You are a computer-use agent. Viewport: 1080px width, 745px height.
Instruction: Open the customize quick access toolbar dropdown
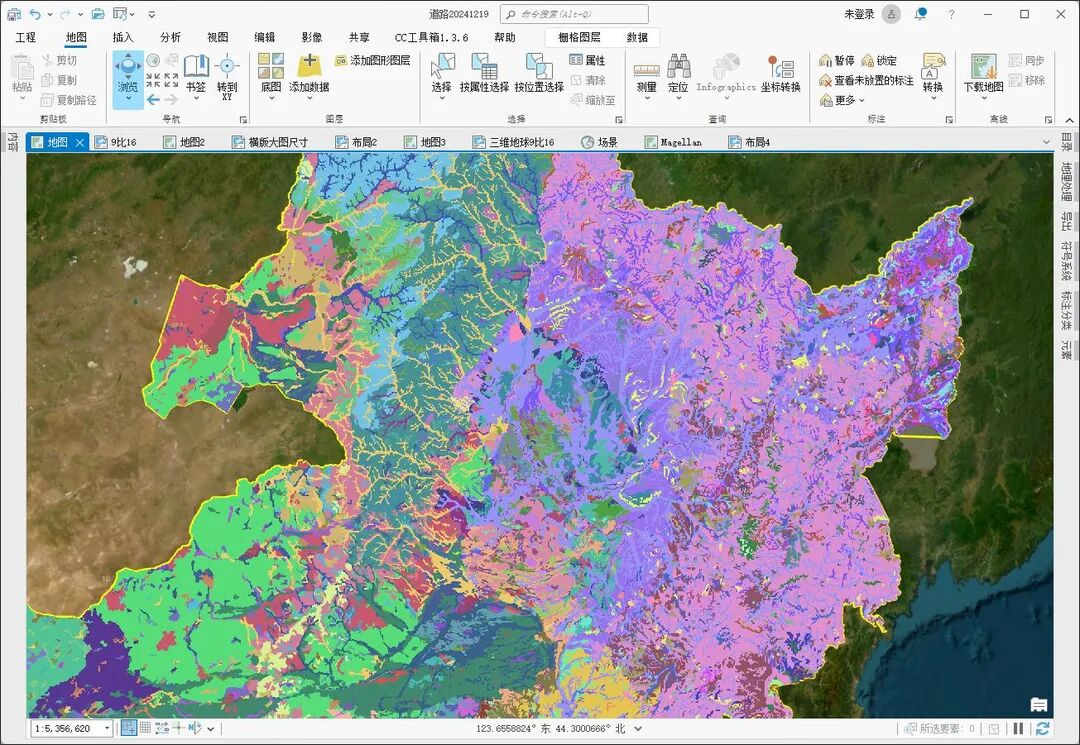pyautogui.click(x=152, y=14)
